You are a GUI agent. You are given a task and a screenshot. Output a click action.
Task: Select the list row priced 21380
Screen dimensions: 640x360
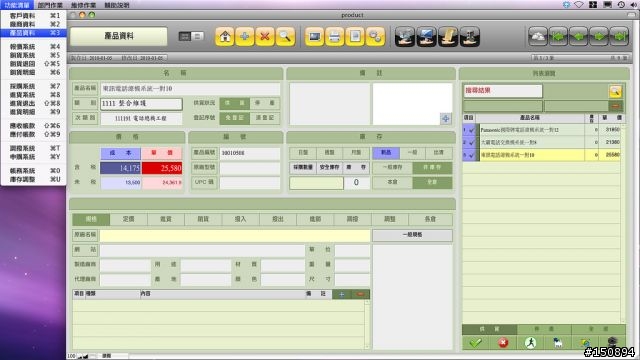(542, 142)
